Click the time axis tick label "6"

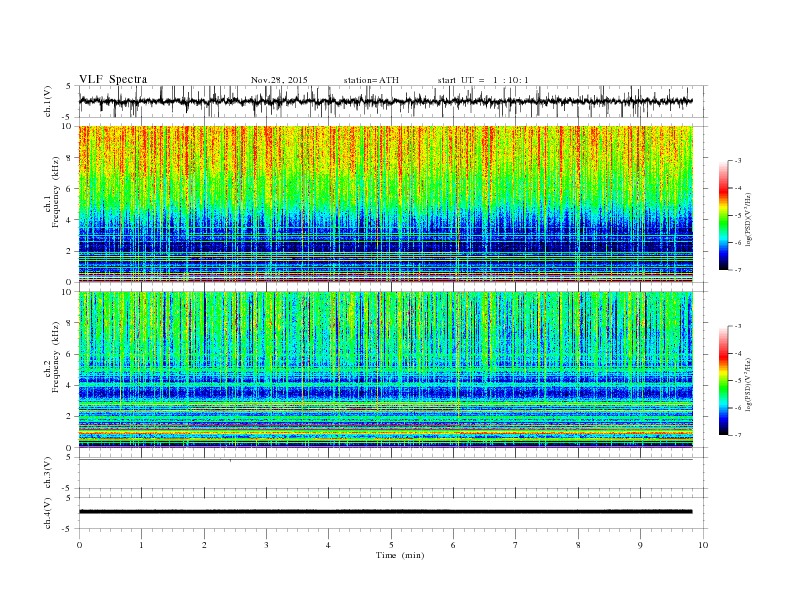pos(453,545)
